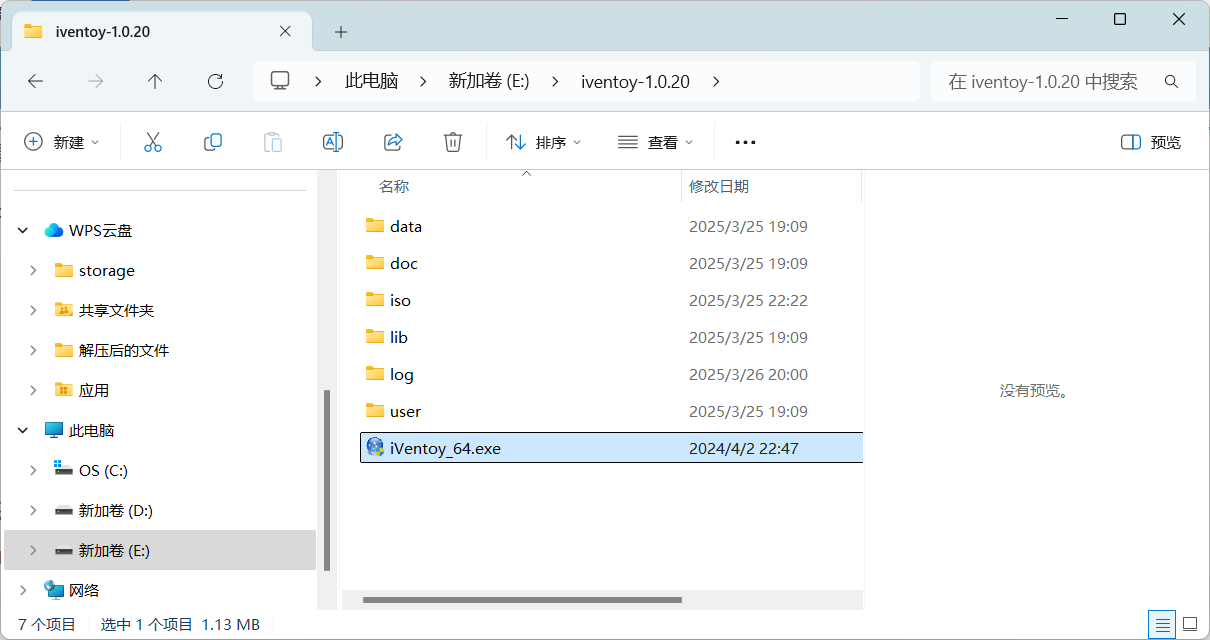The height and width of the screenshot is (640, 1210).
Task: Open the 查看 view dropdown
Action: click(656, 142)
